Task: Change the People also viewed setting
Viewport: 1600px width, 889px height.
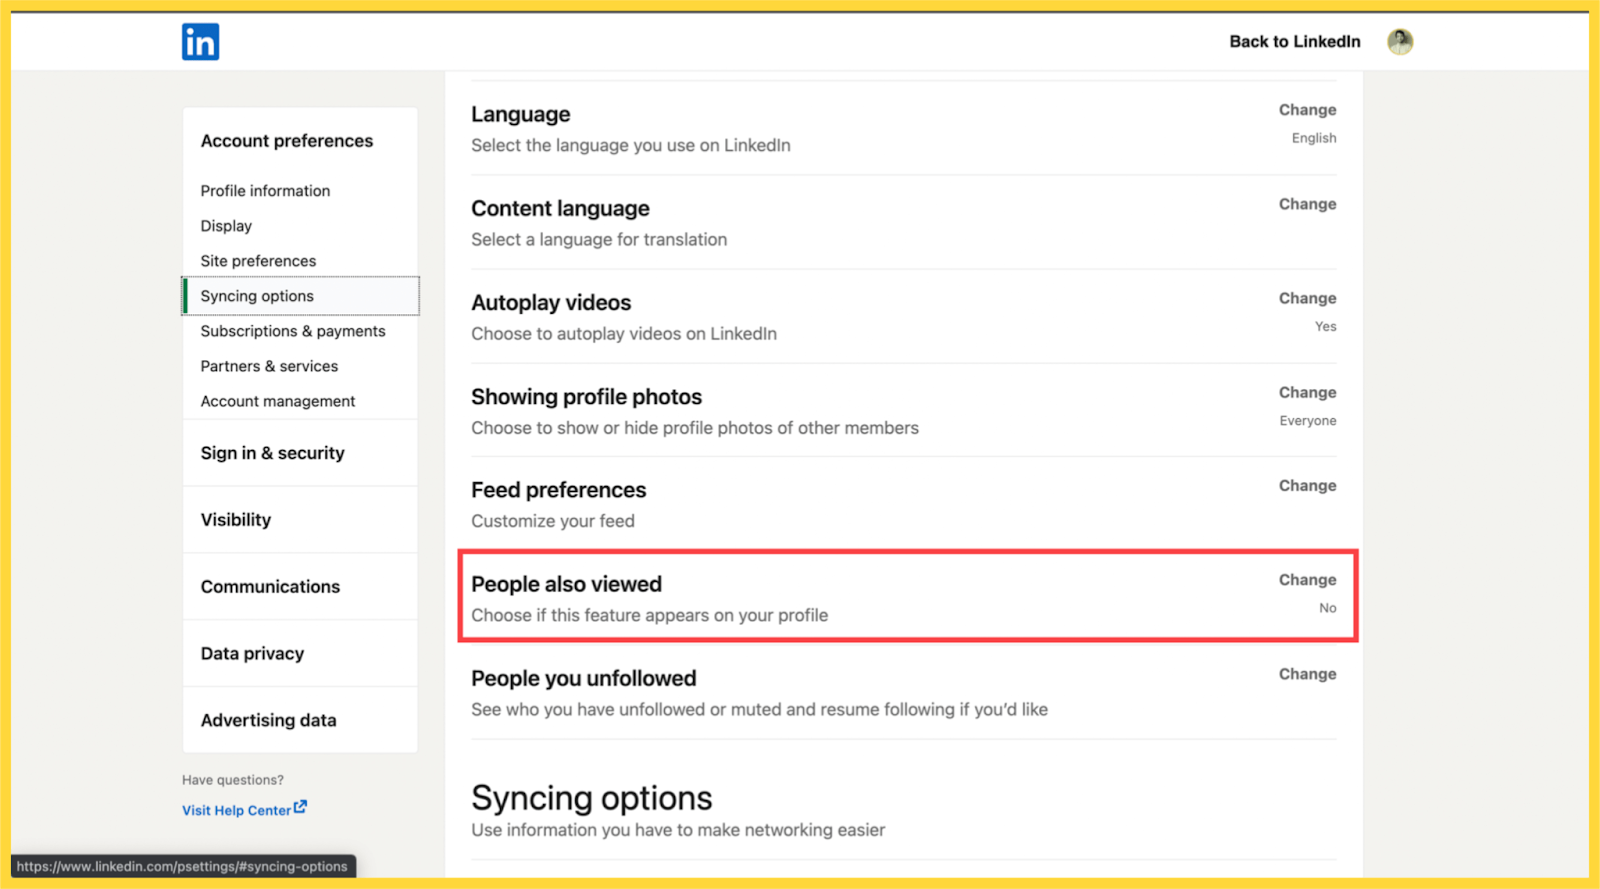Action: 1307,580
